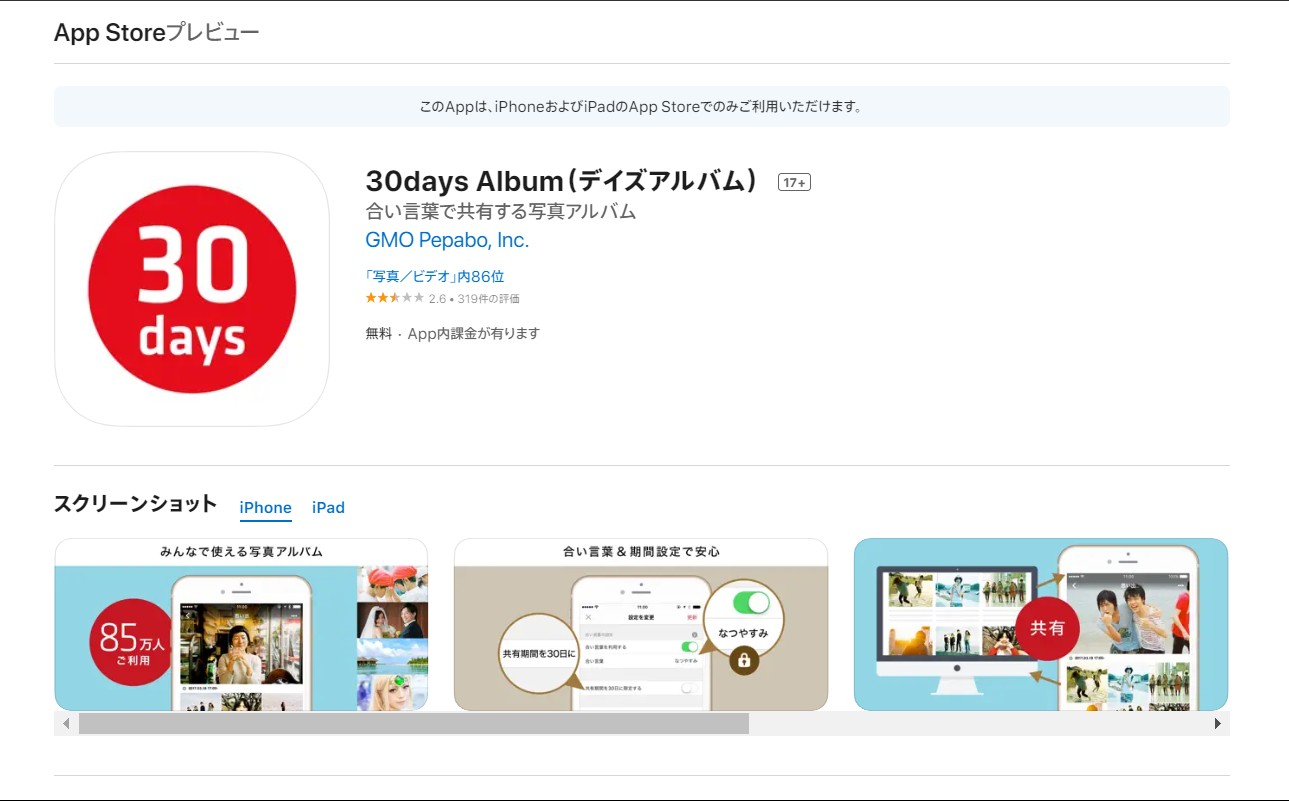The width and height of the screenshot is (1289, 801).
Task: Toggle the 合い言葉を利用する switch in phone
Action: coord(690,647)
